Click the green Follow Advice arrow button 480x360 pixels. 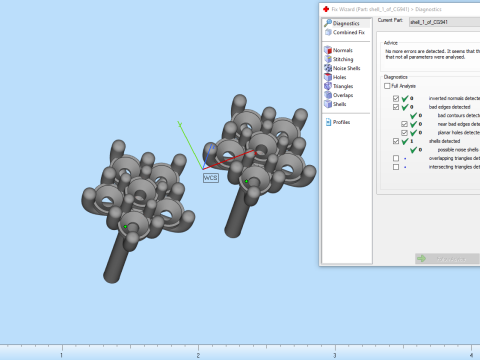[447, 259]
